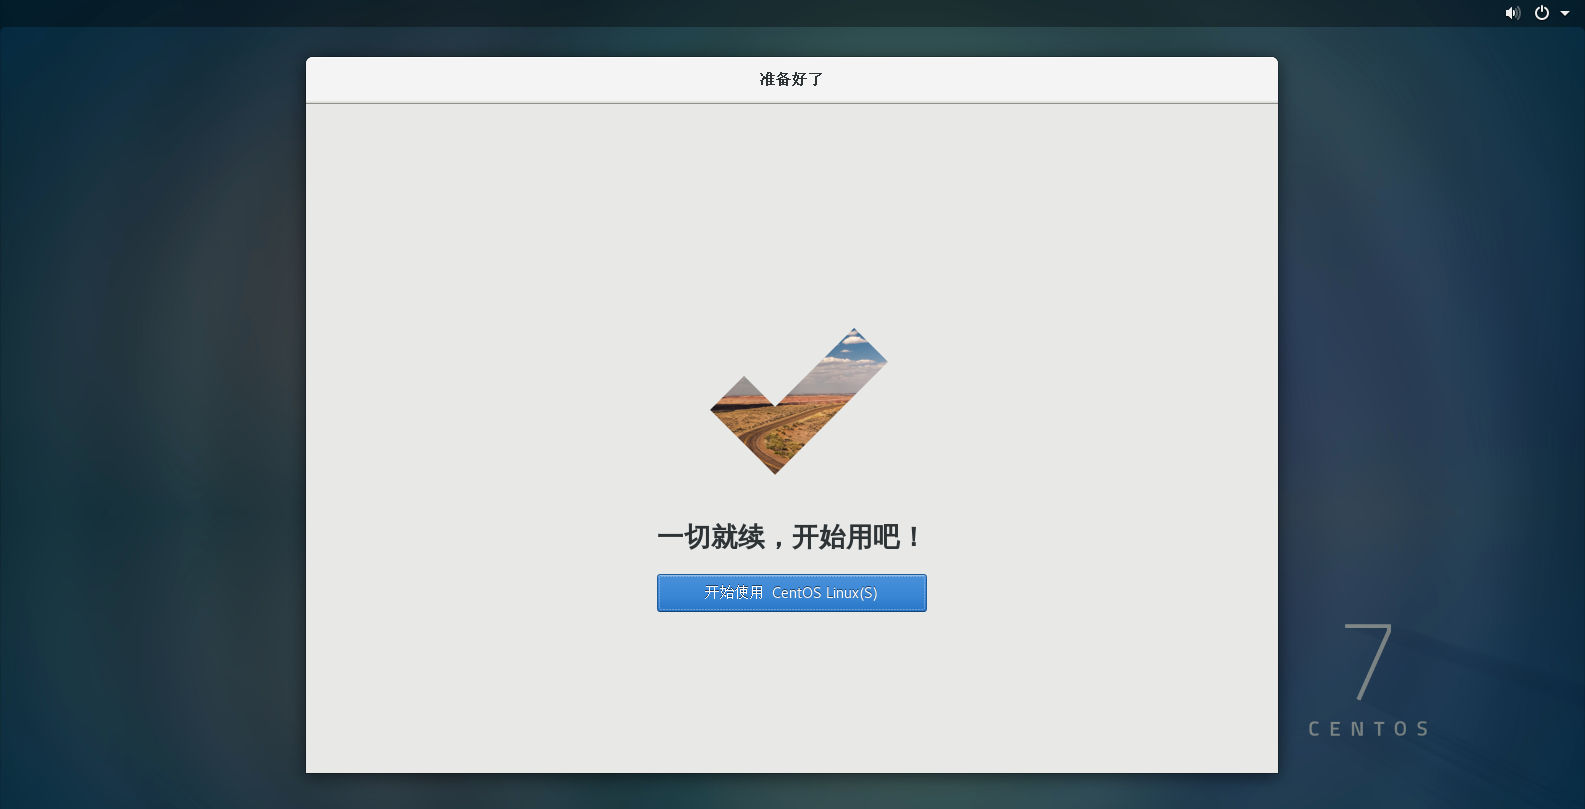
Task: Open the volume speaker icon in top bar
Action: click(x=1513, y=13)
